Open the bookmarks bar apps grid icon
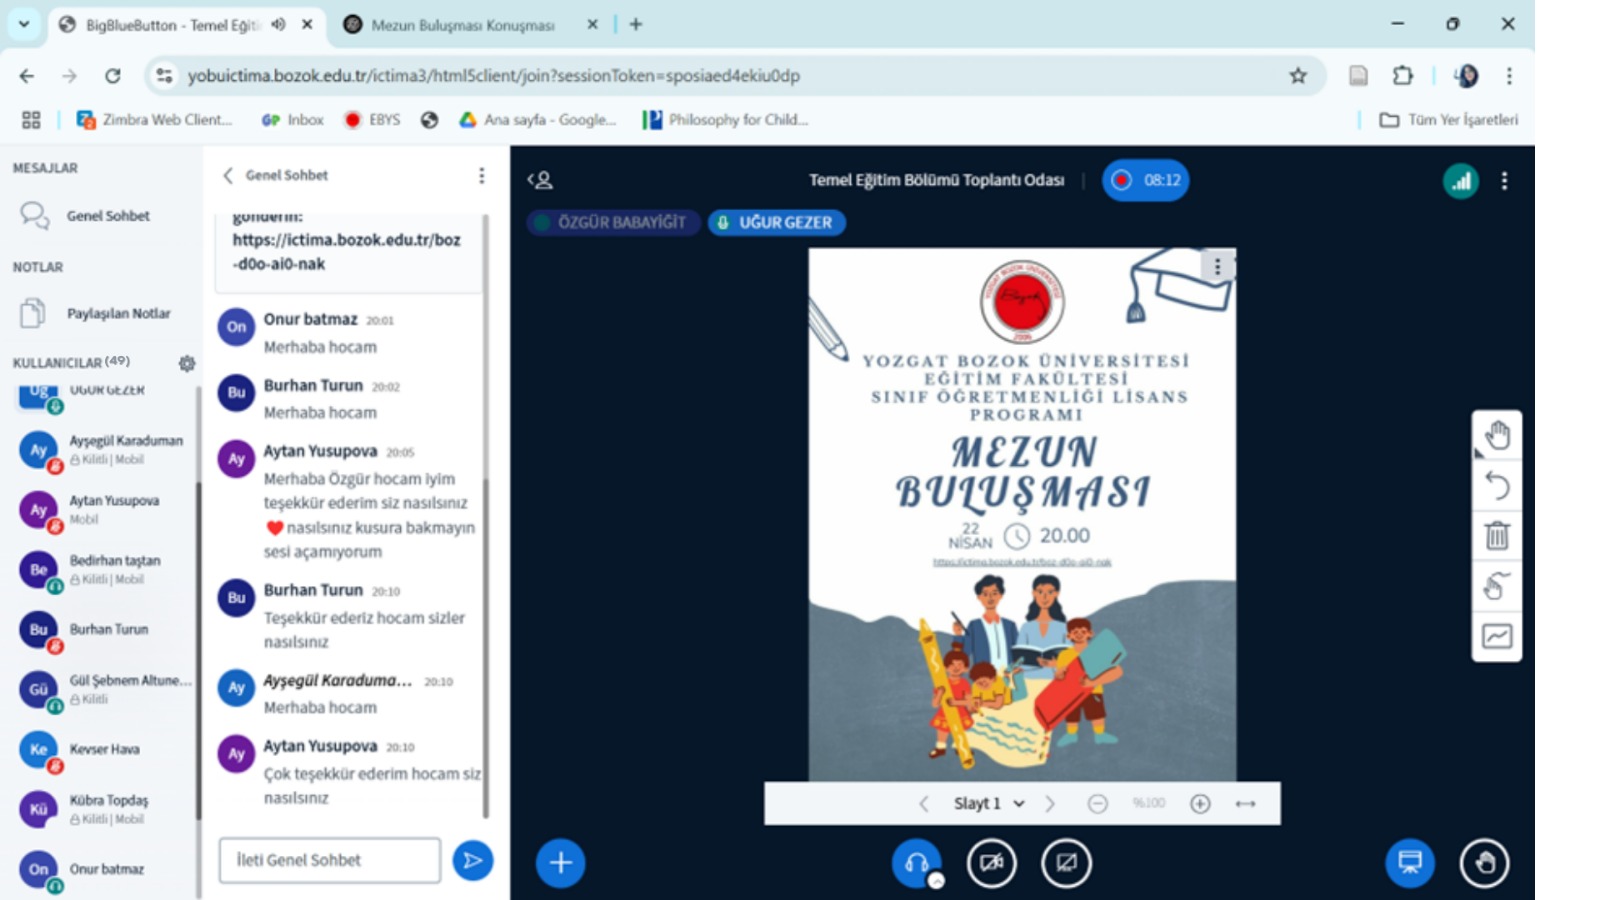The image size is (1600, 900). 31,120
